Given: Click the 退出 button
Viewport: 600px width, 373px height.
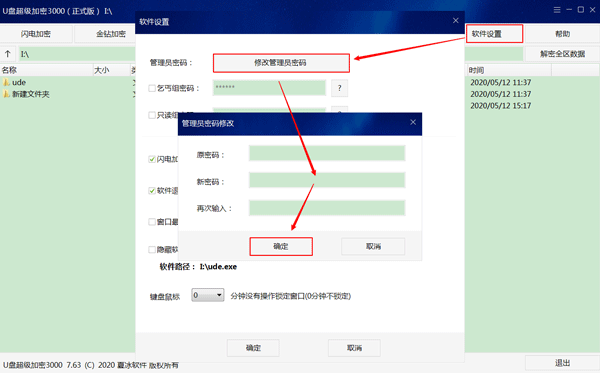Looking at the screenshot, I should 562,363.
